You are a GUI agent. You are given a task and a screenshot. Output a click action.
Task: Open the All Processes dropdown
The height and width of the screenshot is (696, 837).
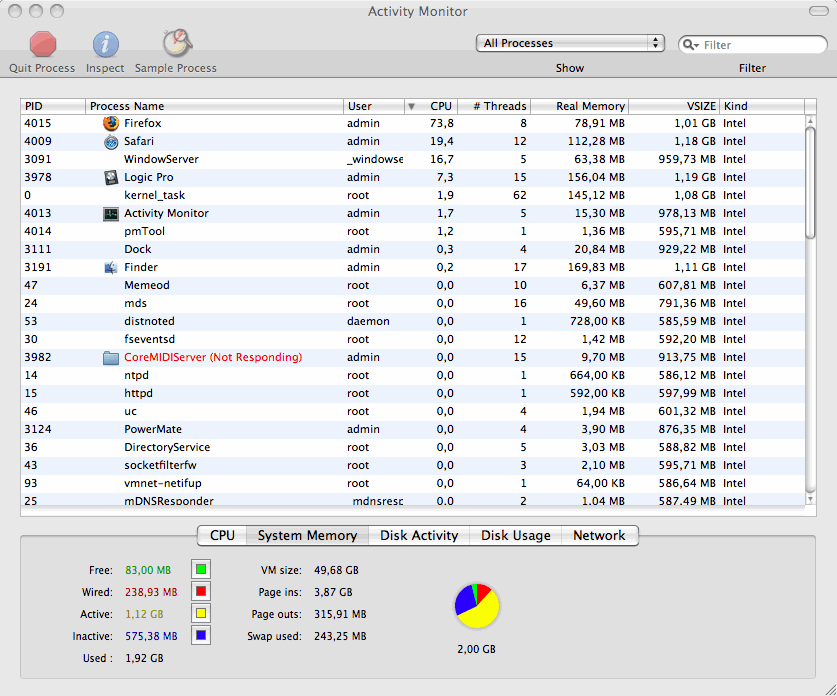(x=570, y=43)
